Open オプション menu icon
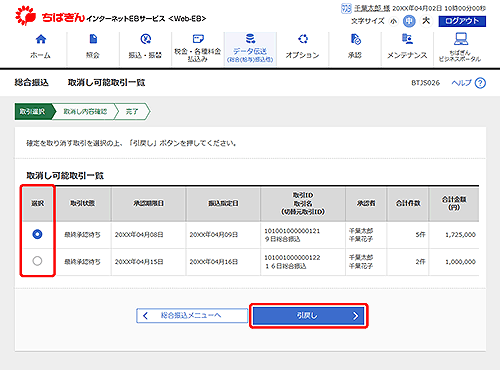The image size is (500, 370). click(x=303, y=39)
